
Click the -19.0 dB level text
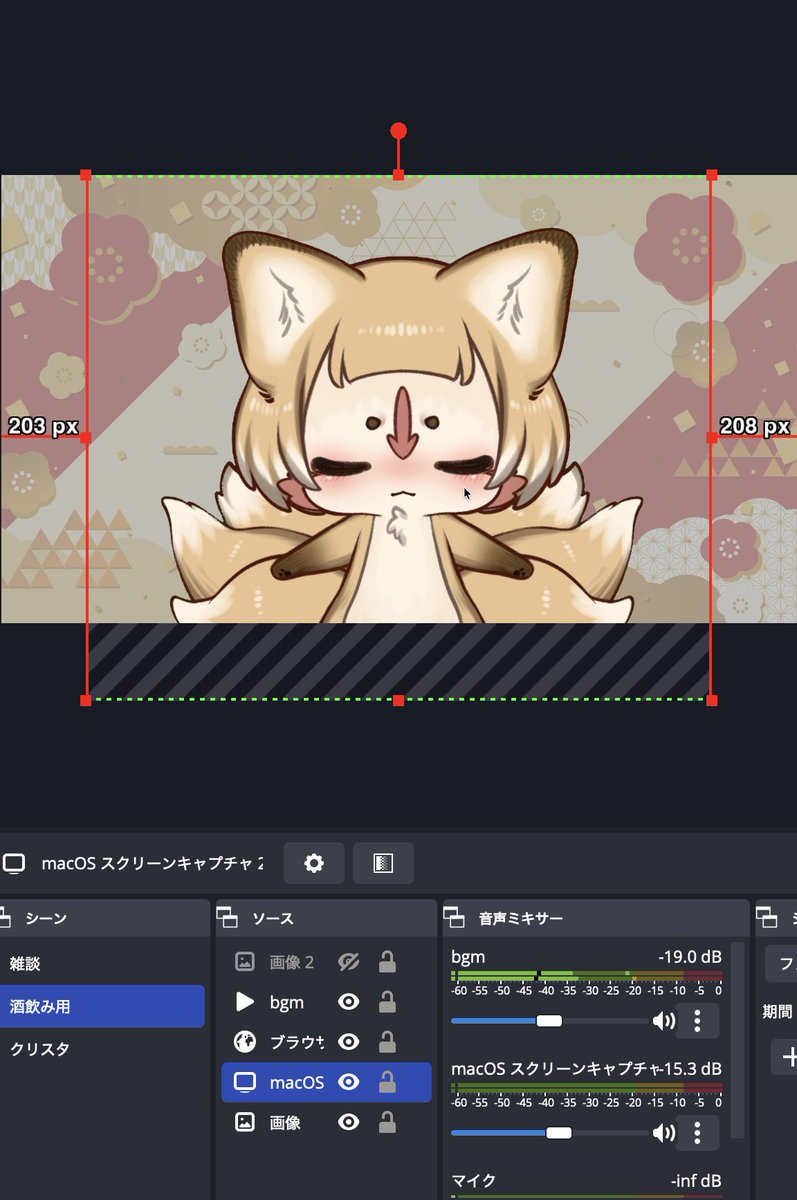pyautogui.click(x=689, y=956)
